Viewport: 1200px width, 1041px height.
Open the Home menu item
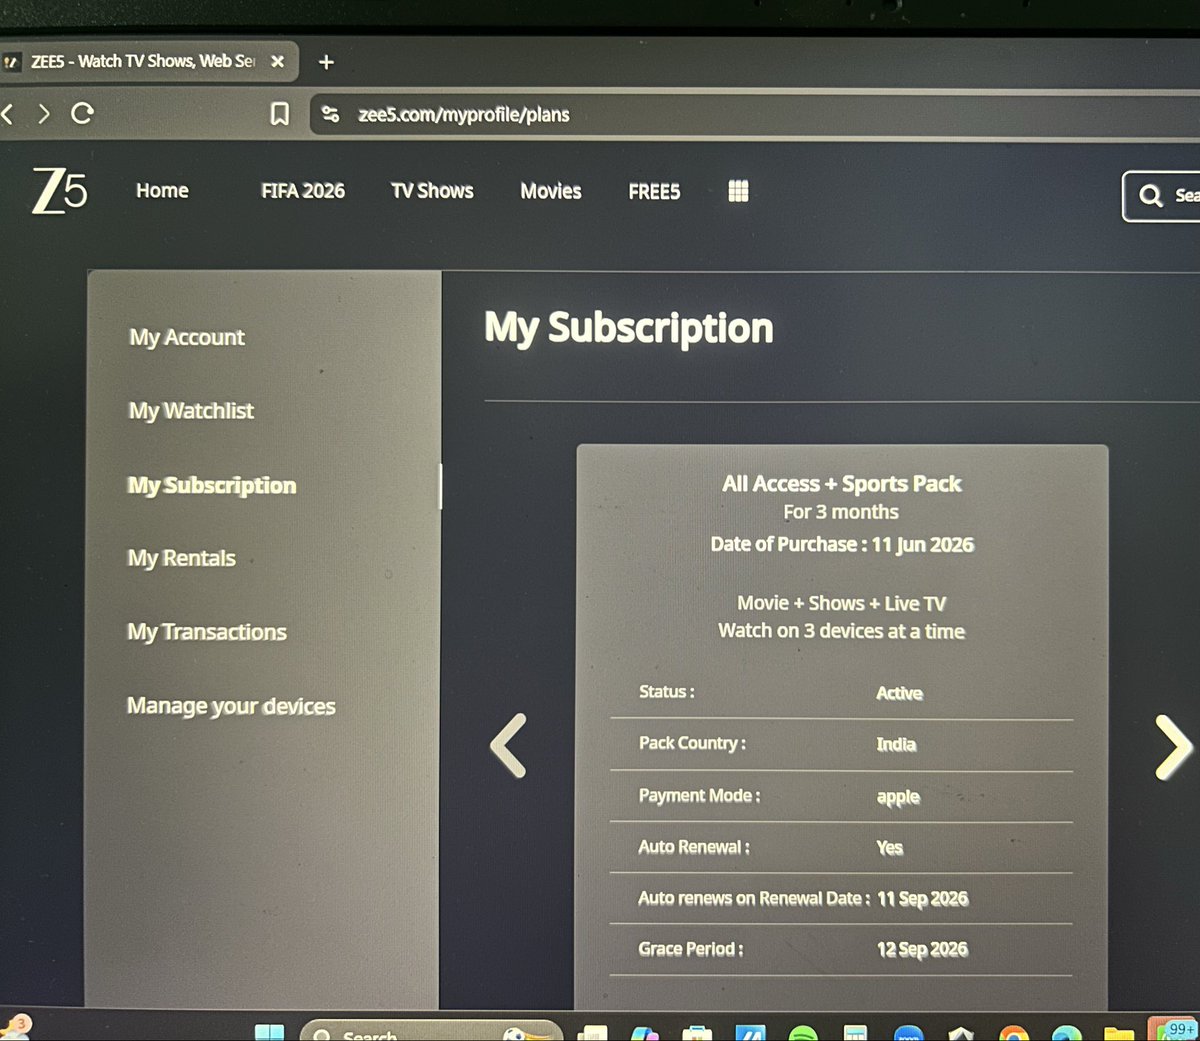point(162,191)
